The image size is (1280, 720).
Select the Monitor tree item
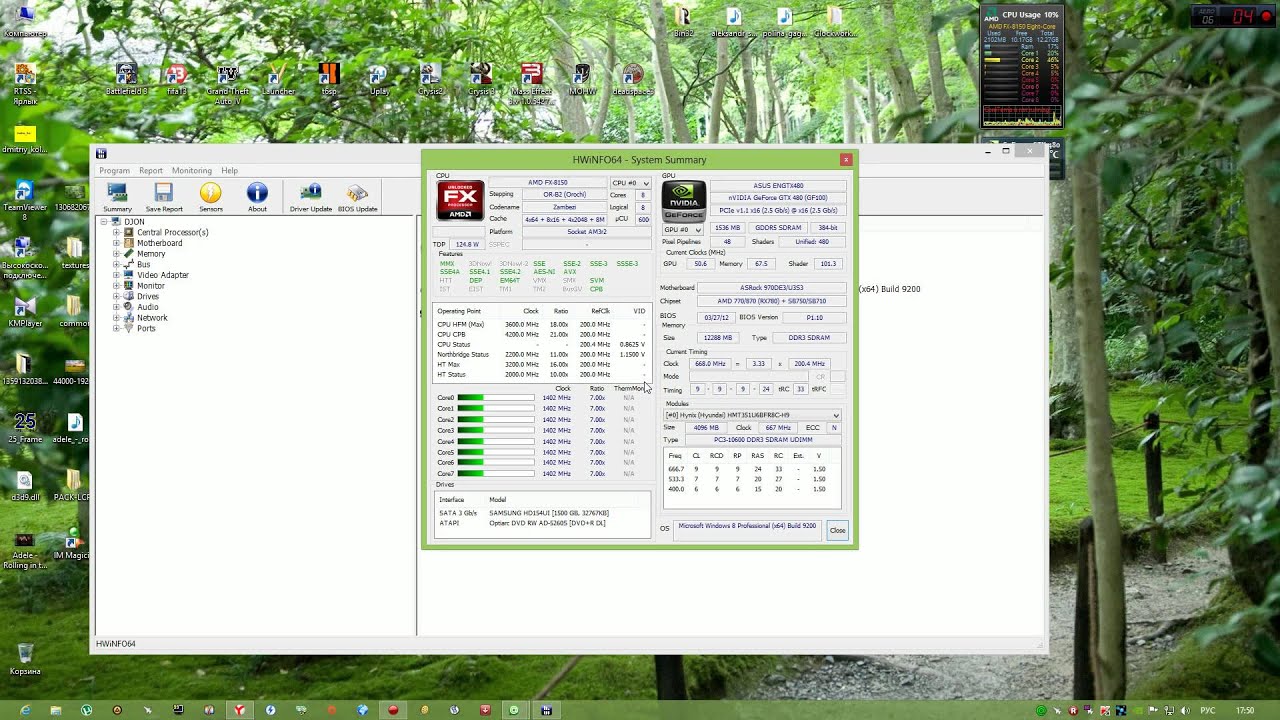(x=151, y=286)
